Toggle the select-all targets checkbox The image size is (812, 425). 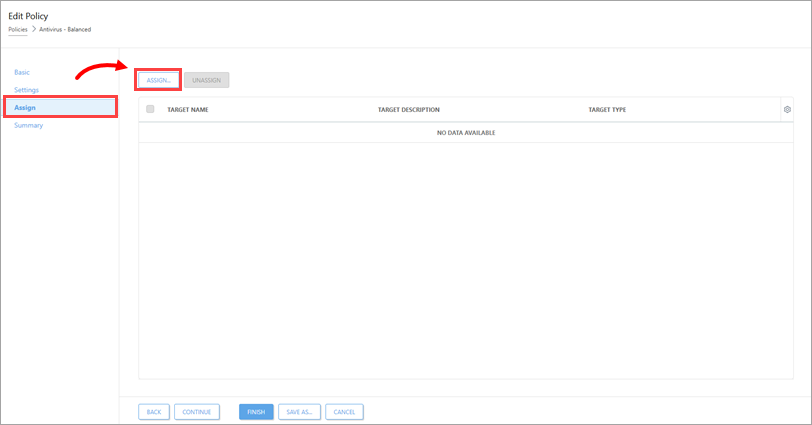click(x=150, y=109)
